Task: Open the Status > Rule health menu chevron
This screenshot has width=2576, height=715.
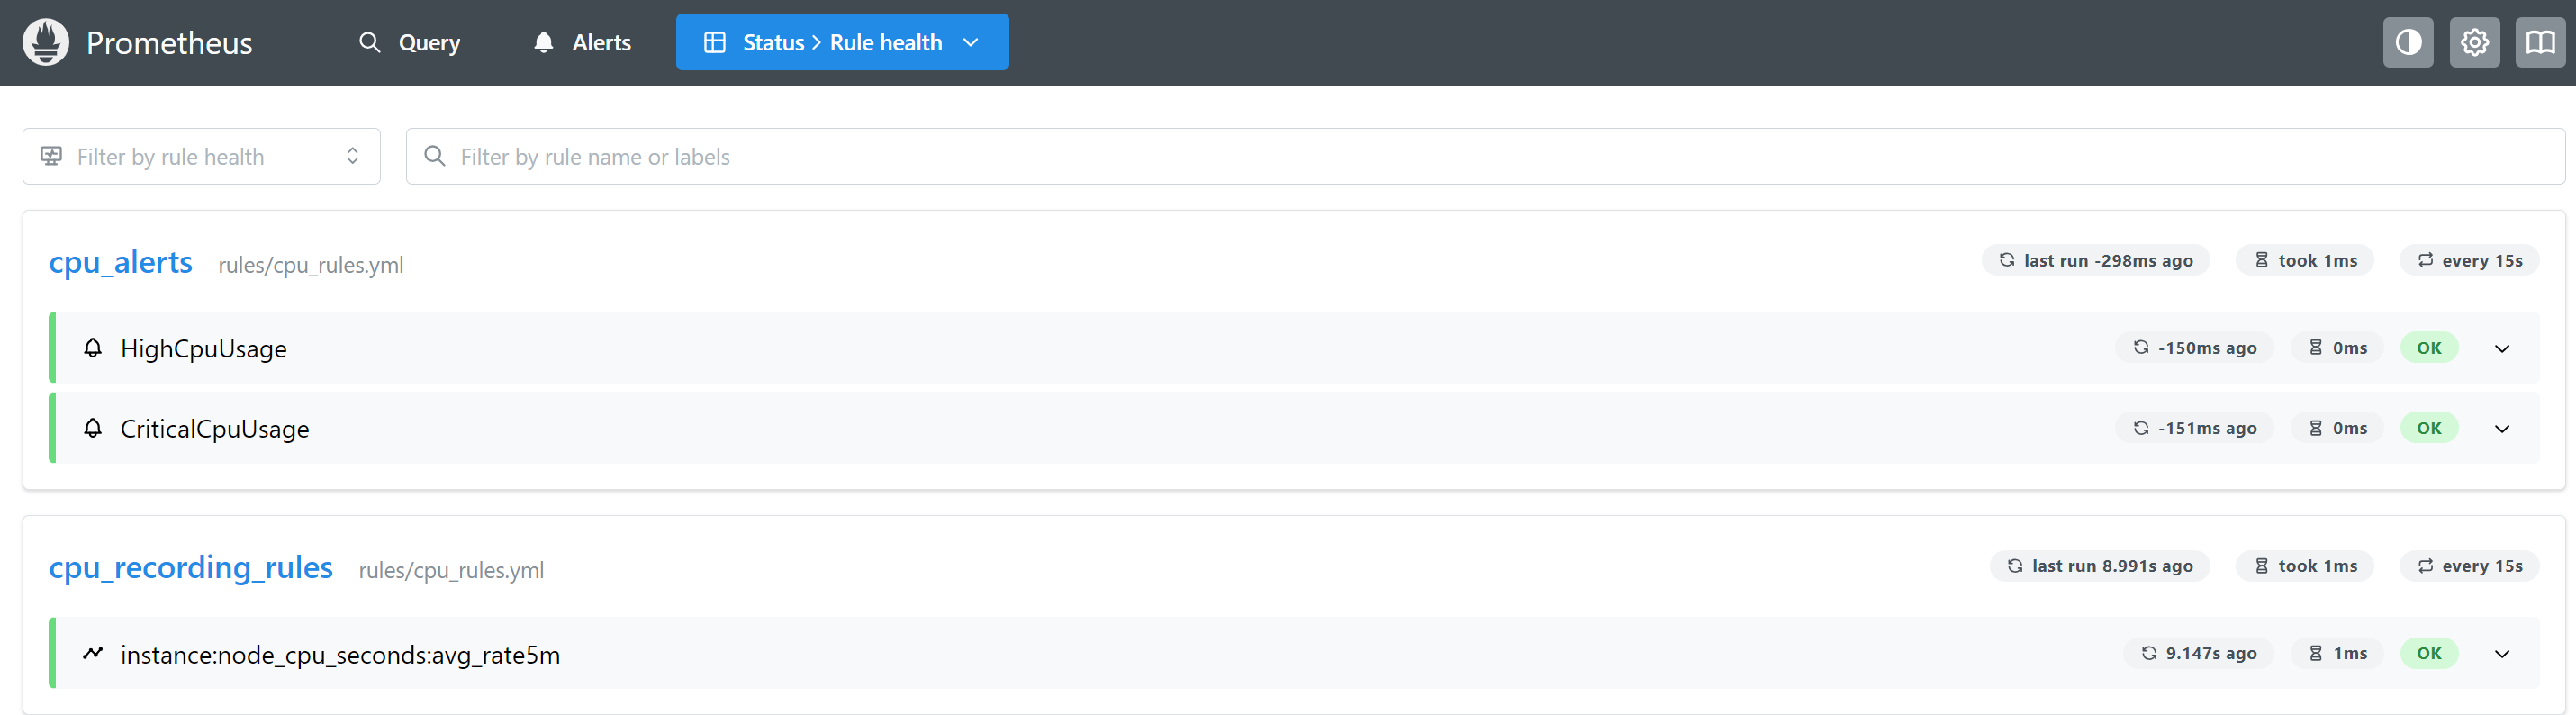Action: (969, 42)
